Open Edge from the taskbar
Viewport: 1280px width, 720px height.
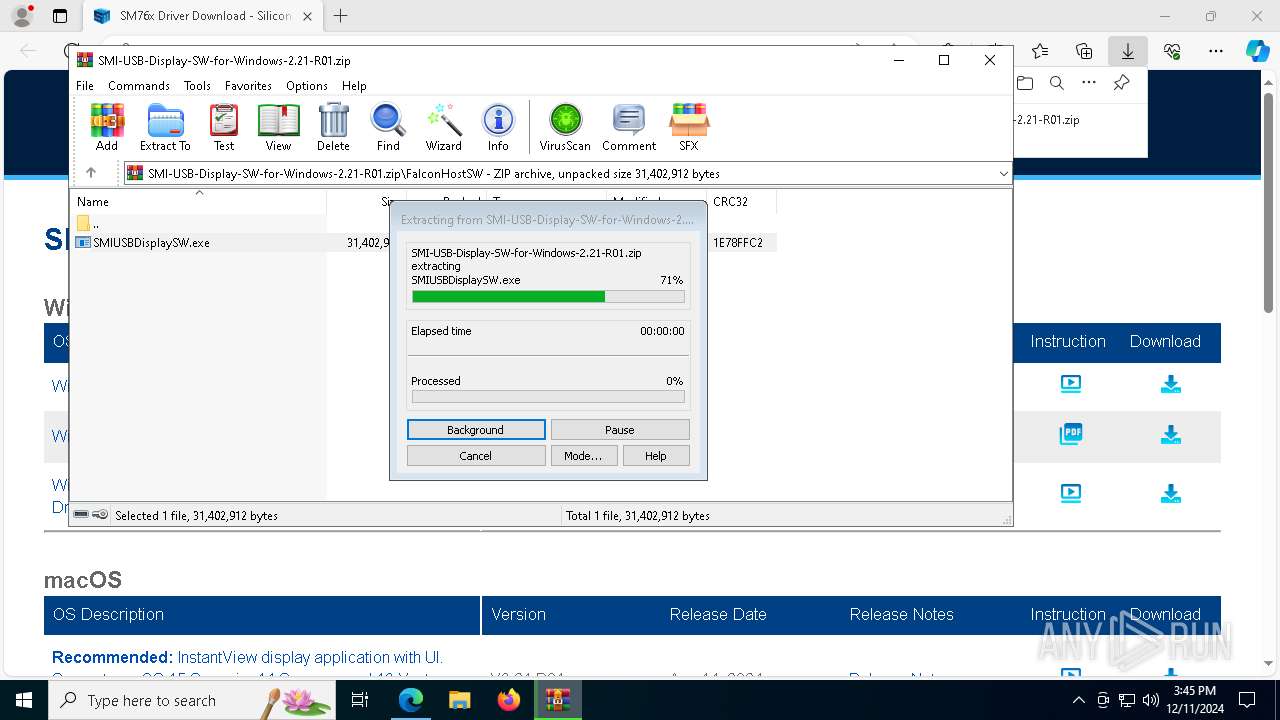click(x=411, y=700)
